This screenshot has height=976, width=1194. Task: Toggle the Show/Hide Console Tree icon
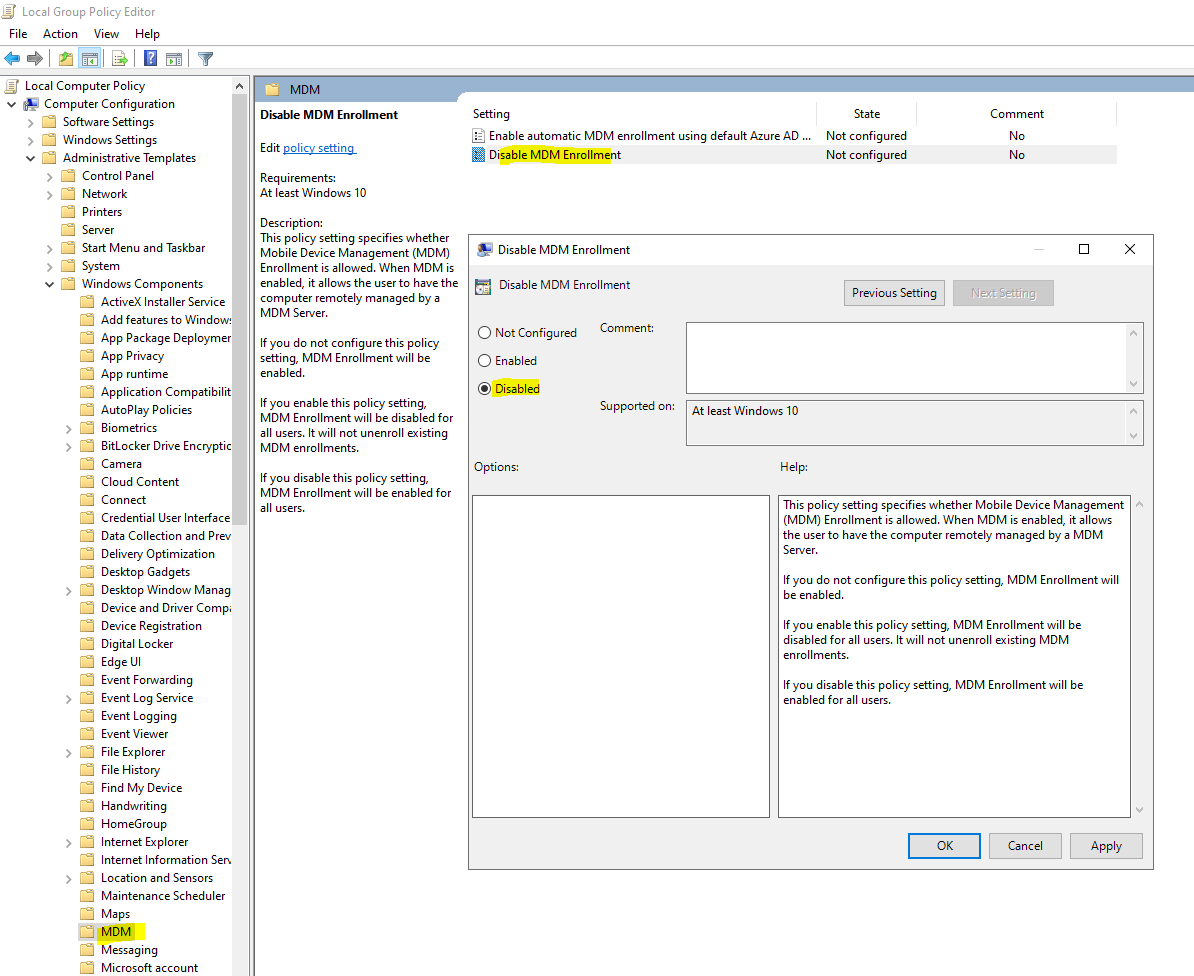pos(90,58)
